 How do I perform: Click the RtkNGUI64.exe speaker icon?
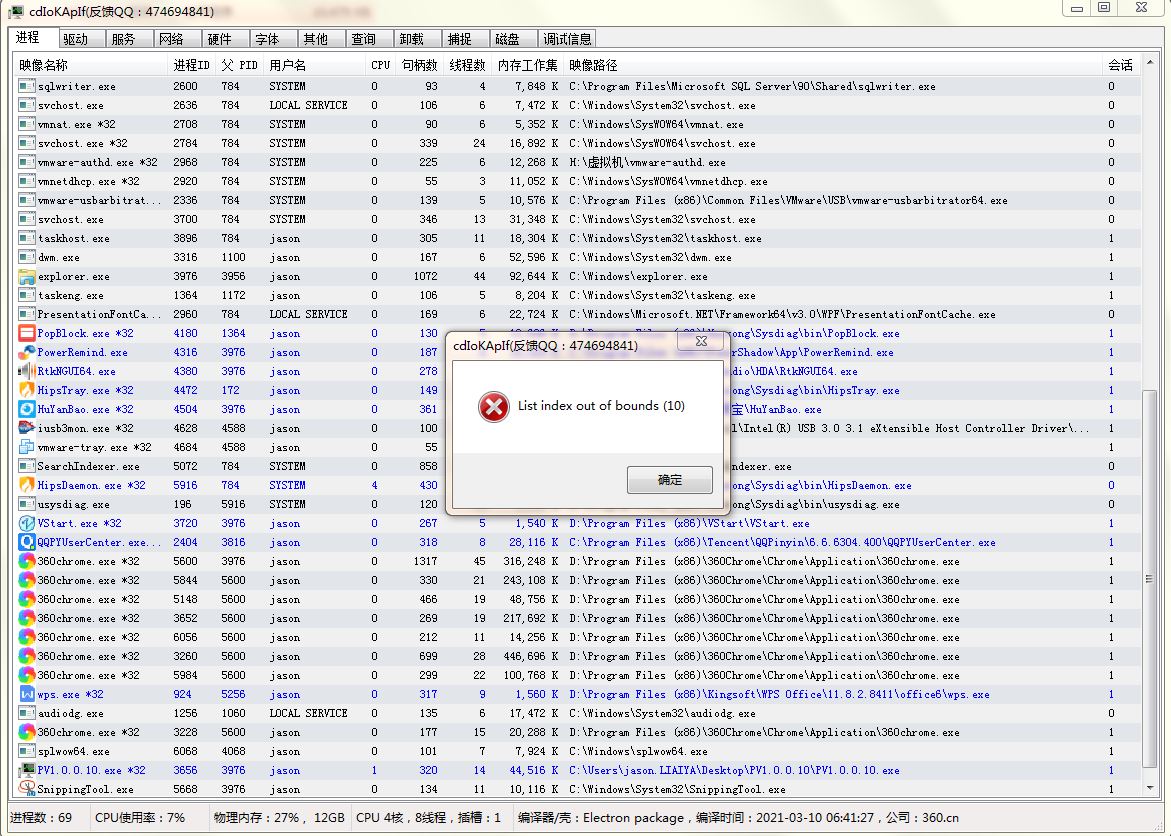[27, 371]
